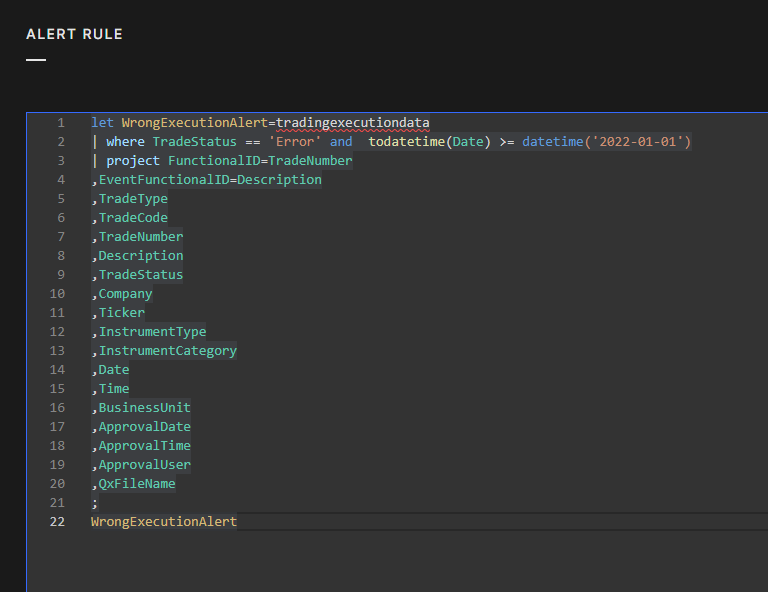The image size is (768, 592).
Task: Place cursor on the Ticker field
Action: [x=121, y=313]
